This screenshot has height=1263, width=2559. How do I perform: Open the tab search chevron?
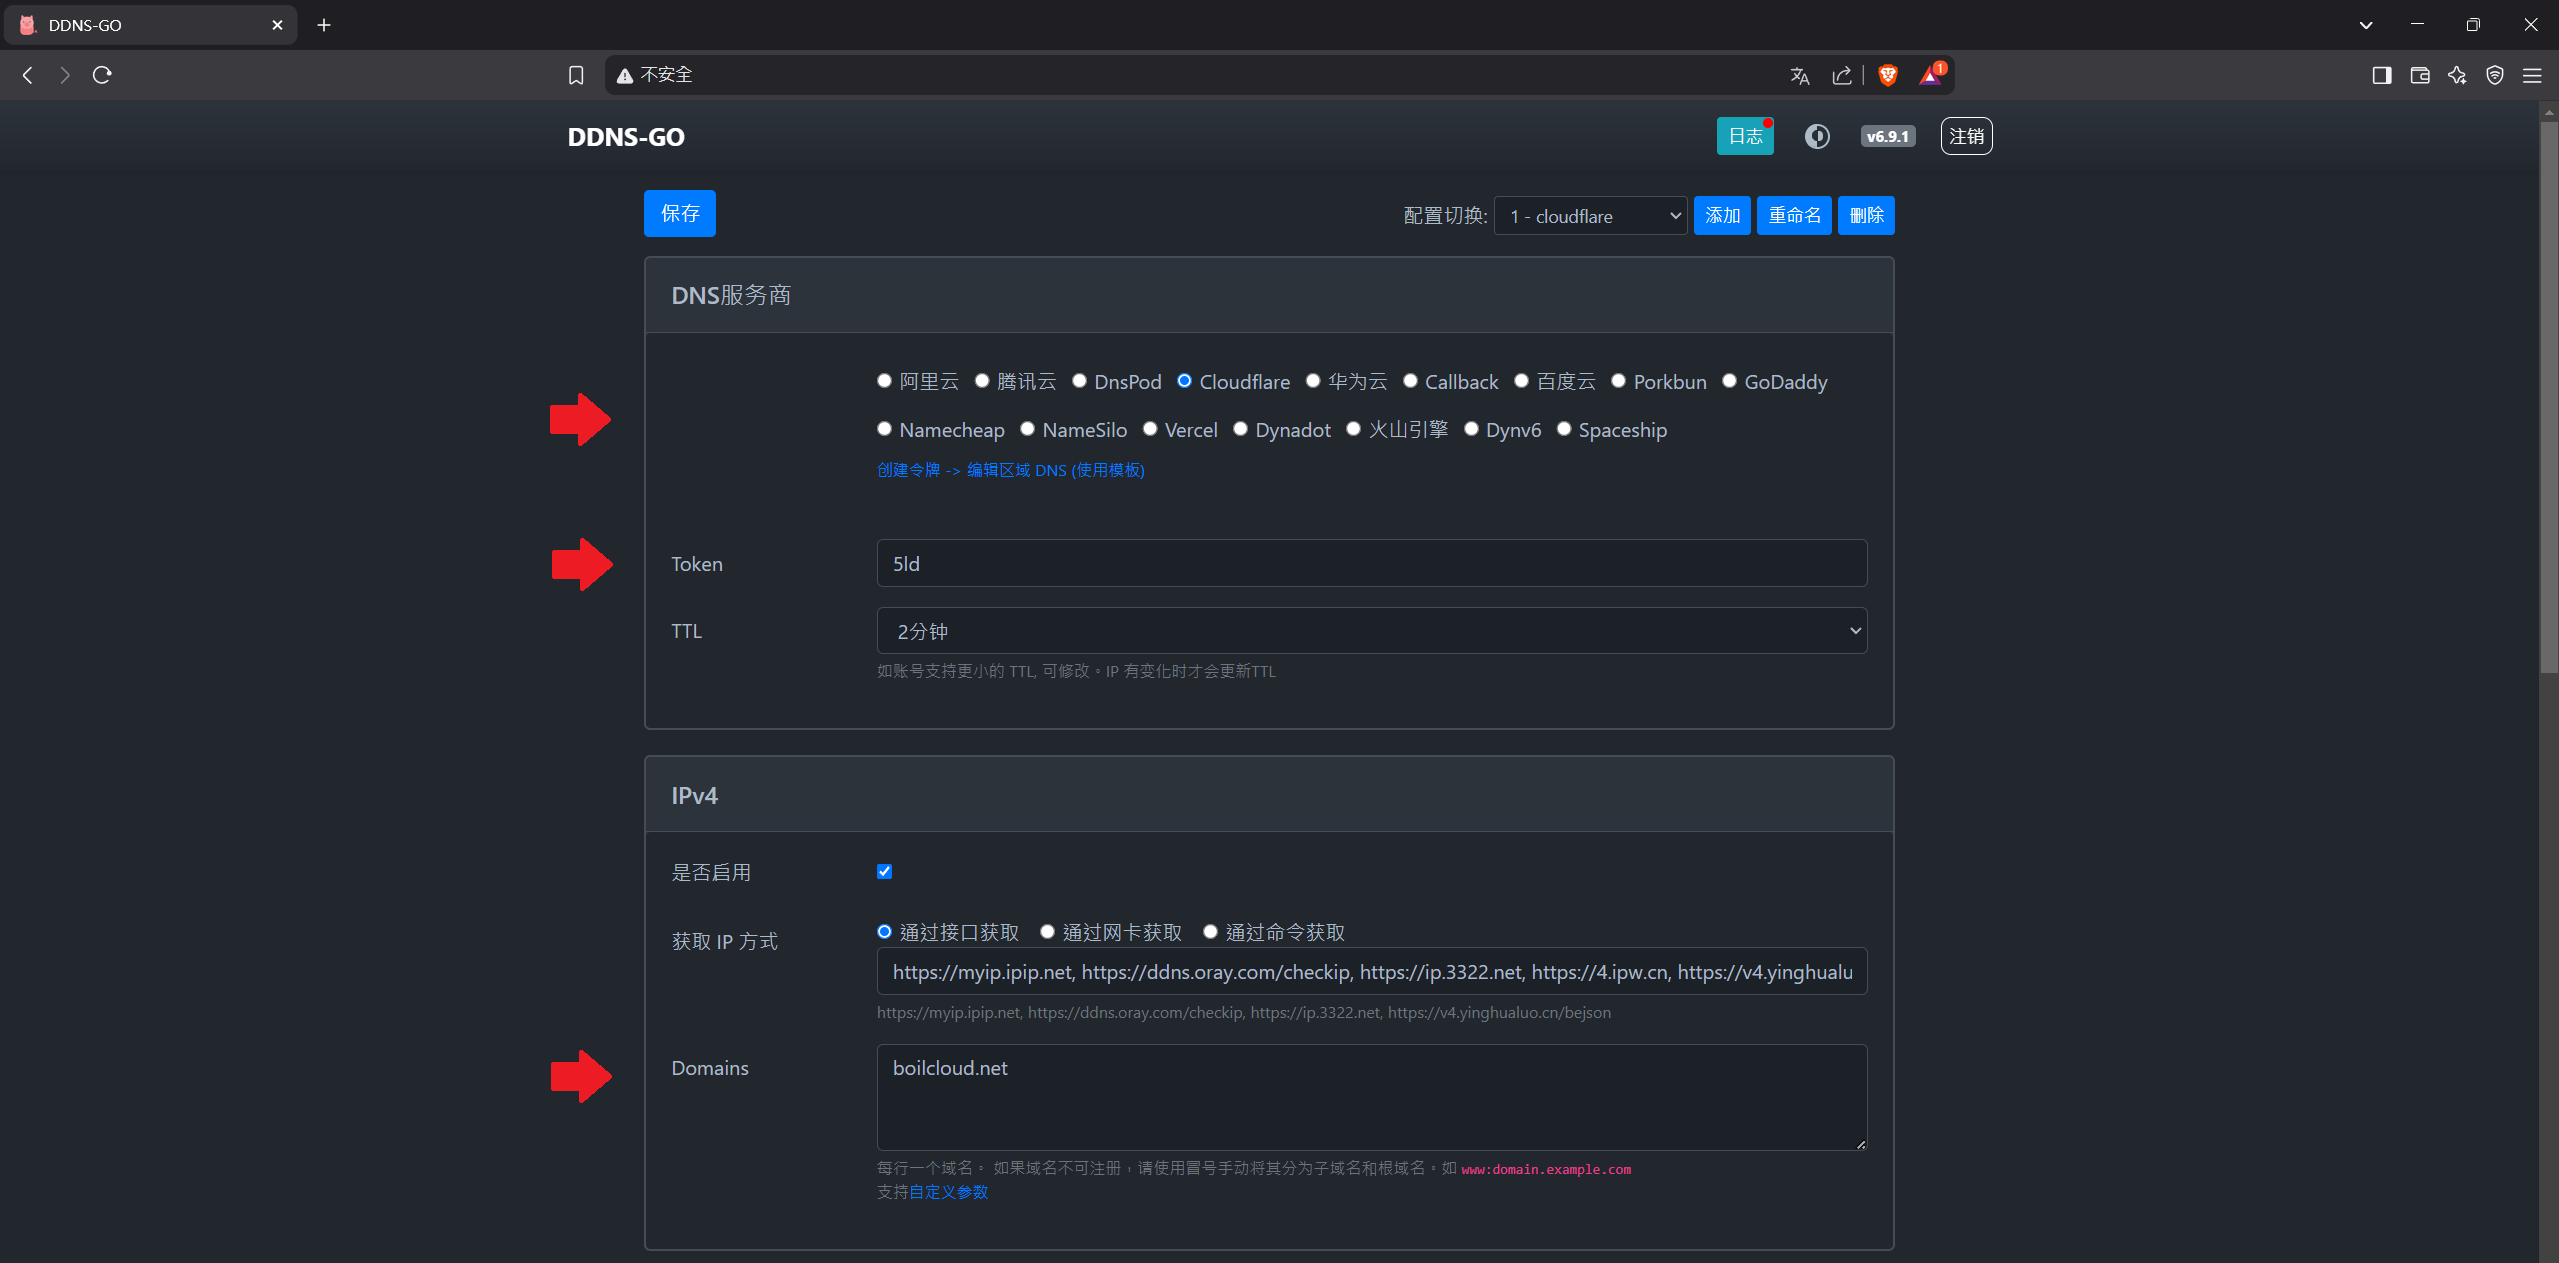coord(2366,25)
